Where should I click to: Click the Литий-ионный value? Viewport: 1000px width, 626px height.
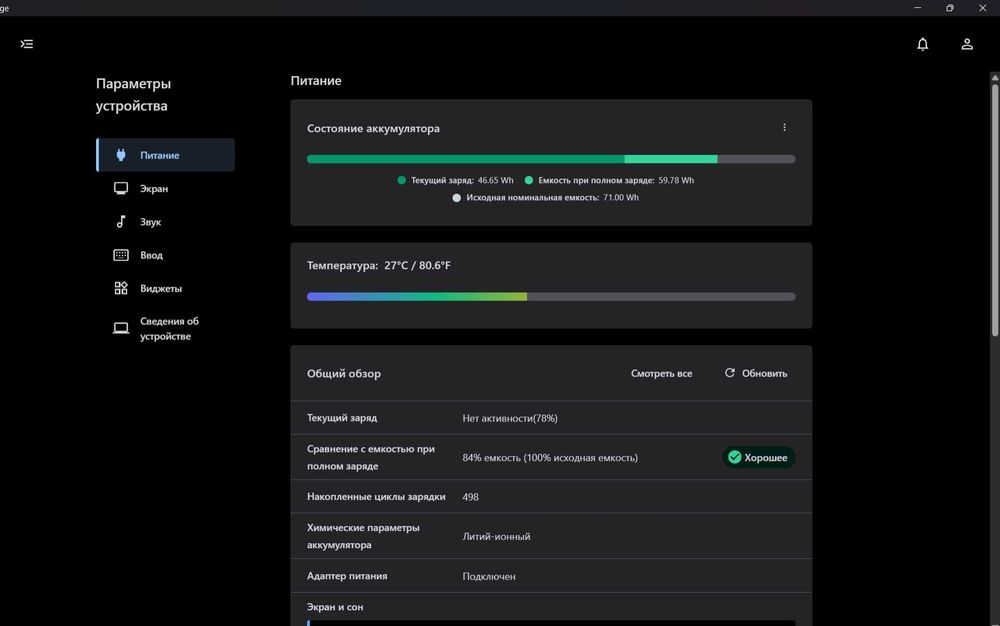coord(496,536)
